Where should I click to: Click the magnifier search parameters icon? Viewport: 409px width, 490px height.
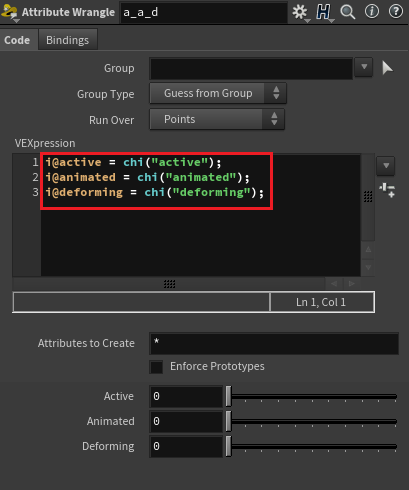tap(347, 12)
